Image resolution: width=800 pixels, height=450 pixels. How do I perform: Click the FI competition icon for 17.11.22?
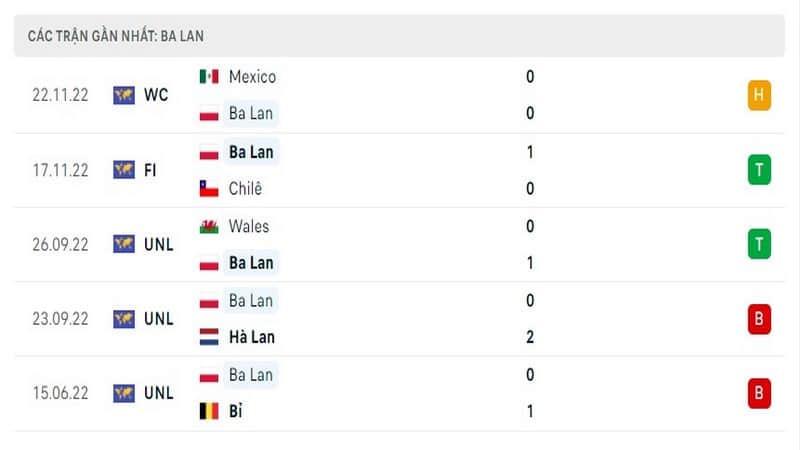[x=124, y=170]
